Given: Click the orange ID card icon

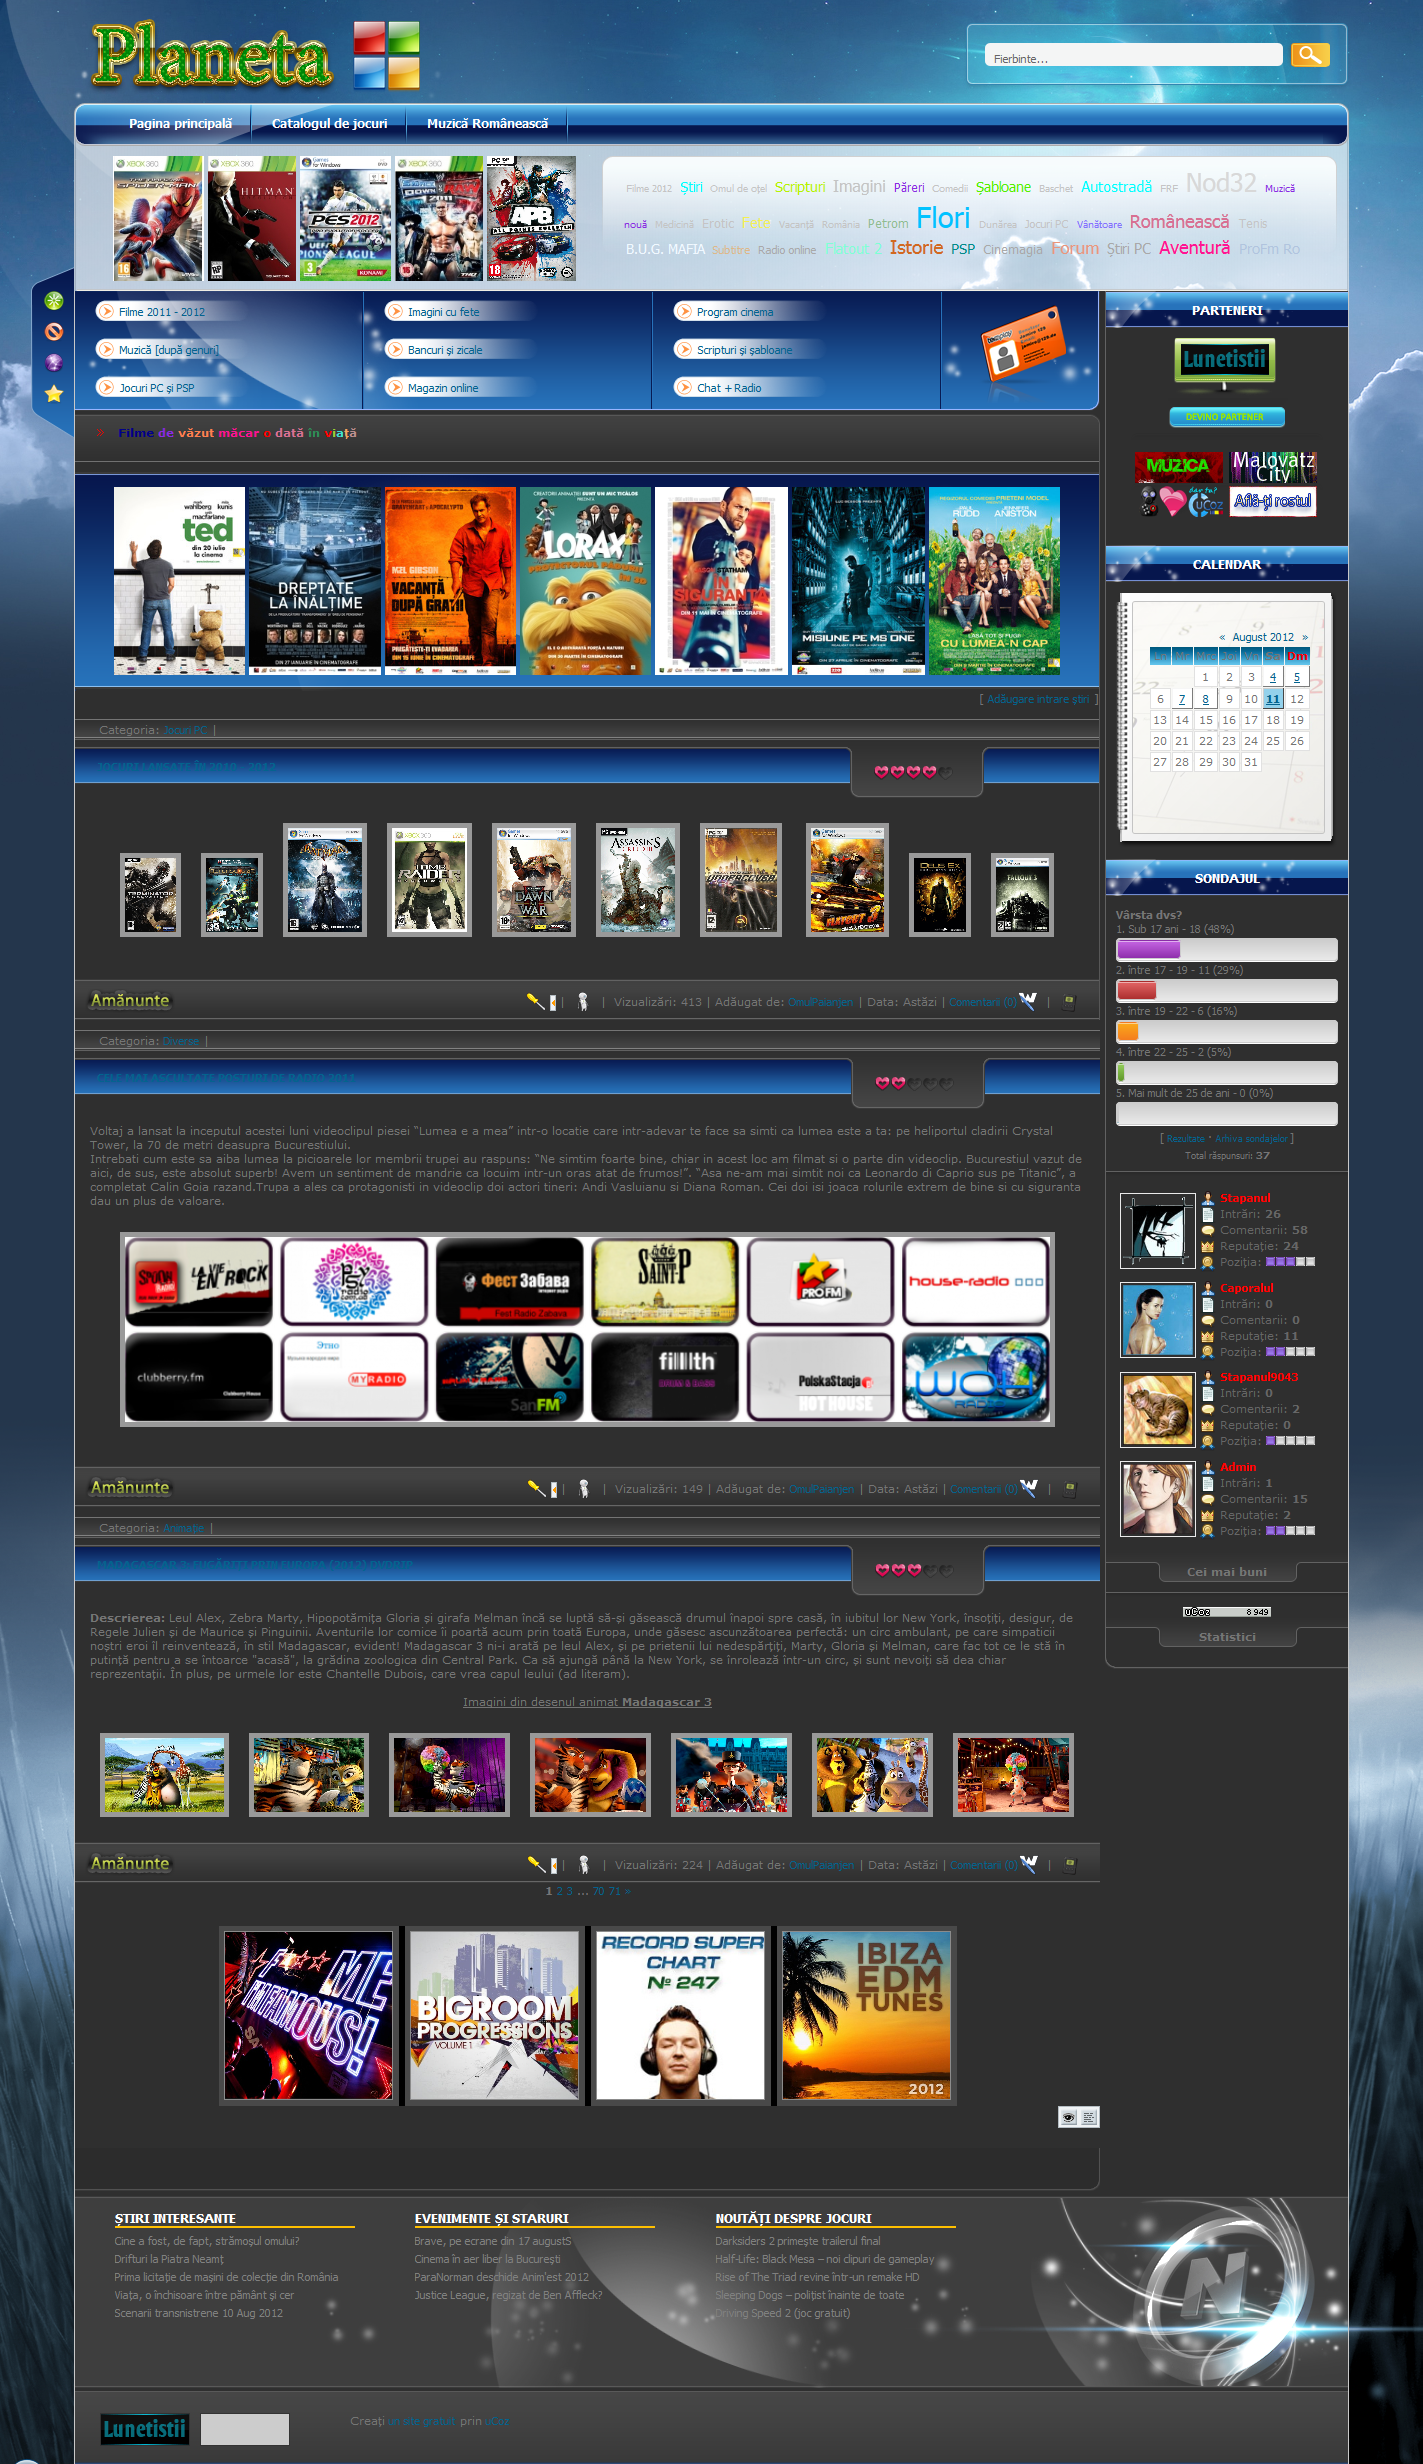Looking at the screenshot, I should [1020, 346].
